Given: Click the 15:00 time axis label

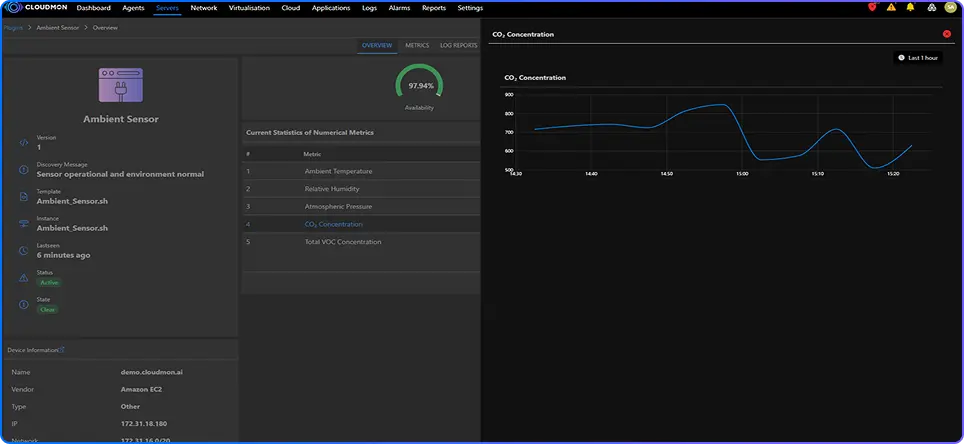Looking at the screenshot, I should [x=742, y=174].
